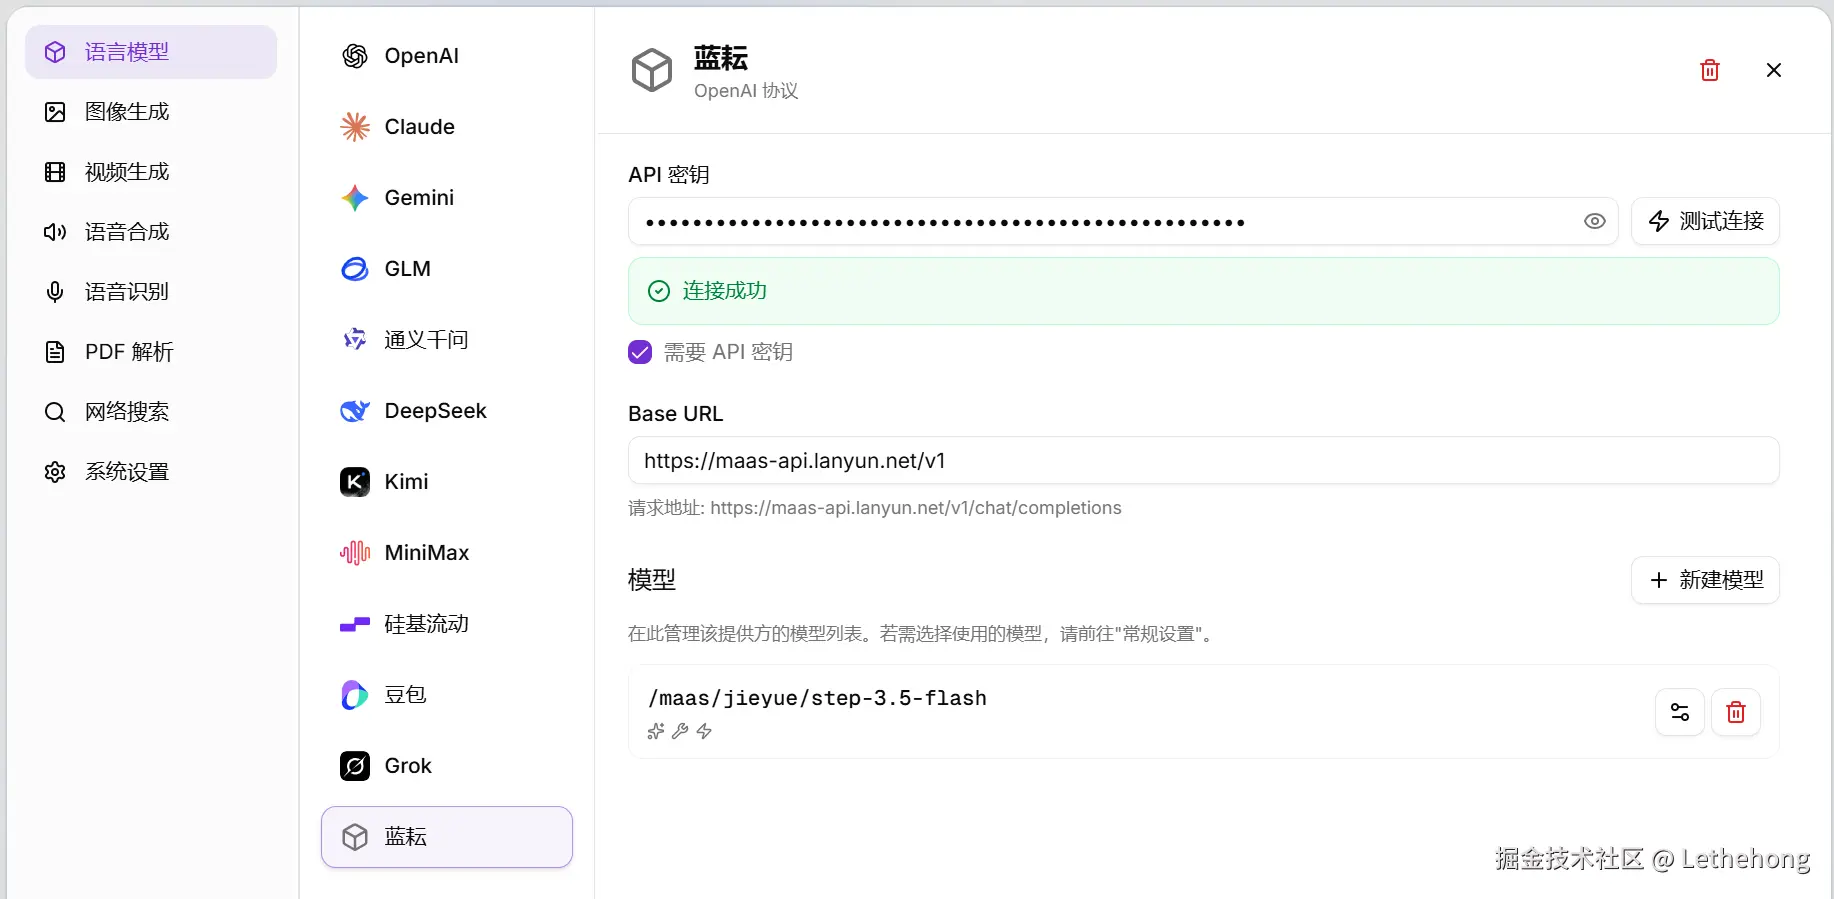Click the 连接成功 check circle icon

pyautogui.click(x=659, y=291)
